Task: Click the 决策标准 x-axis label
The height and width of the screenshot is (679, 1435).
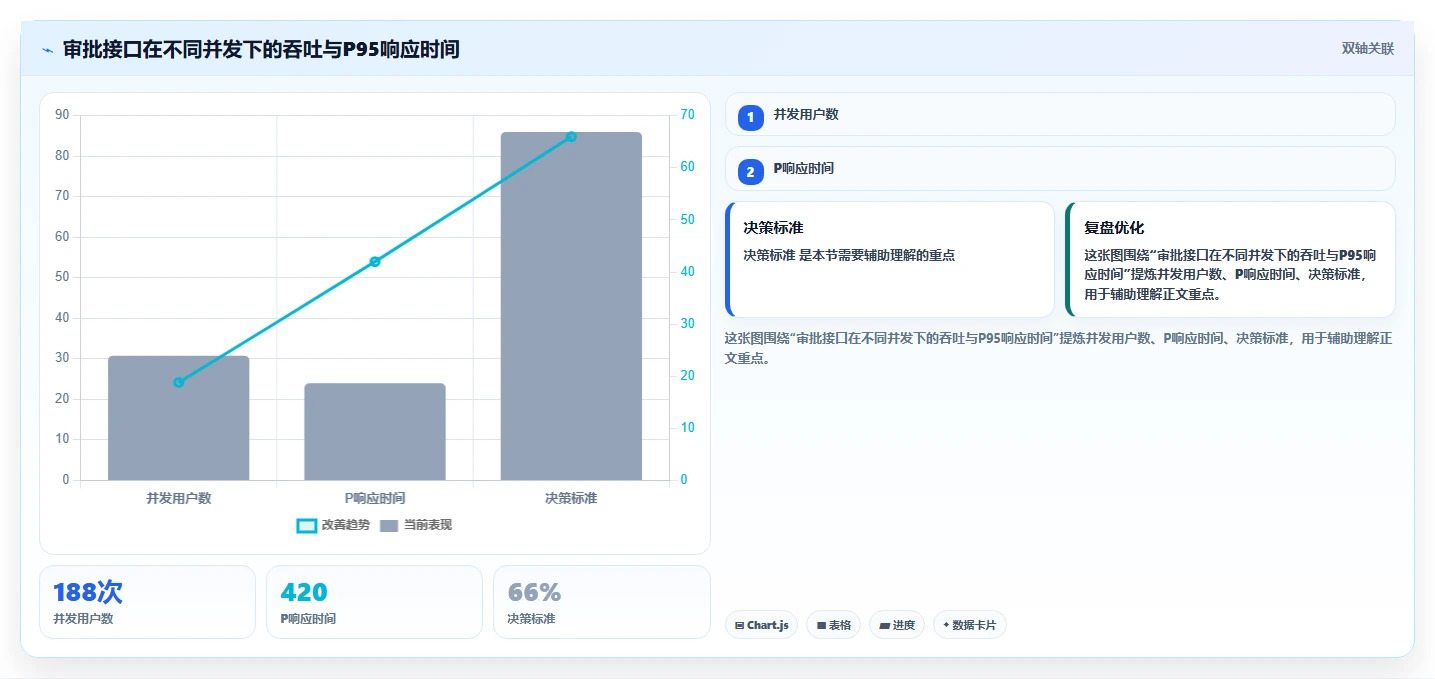Action: [571, 498]
